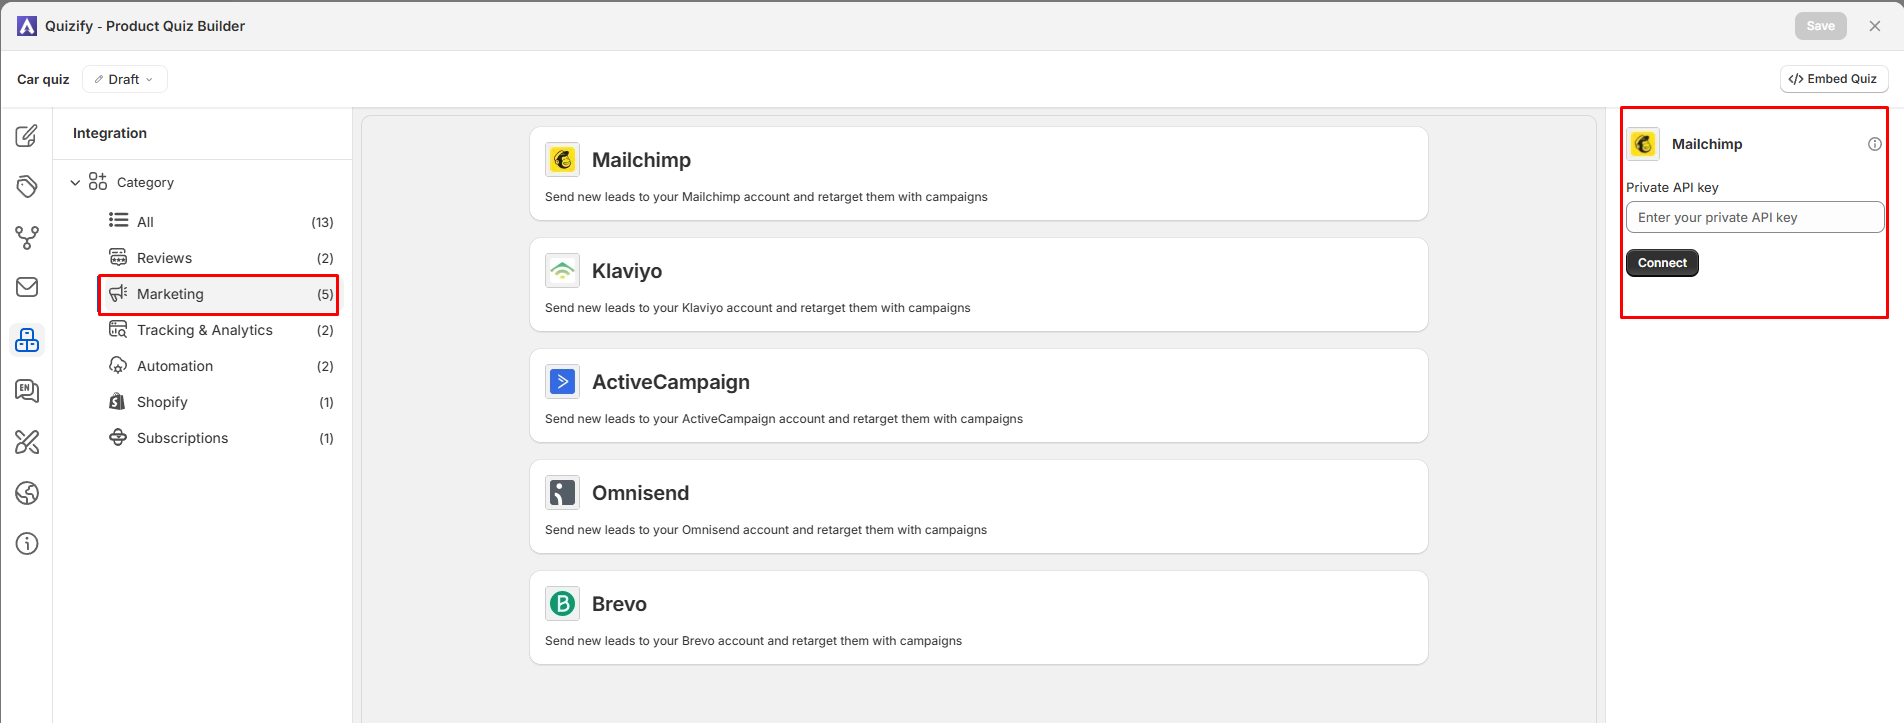Click the Embed Quiz button
Viewport: 1904px width, 723px height.
[x=1834, y=79]
